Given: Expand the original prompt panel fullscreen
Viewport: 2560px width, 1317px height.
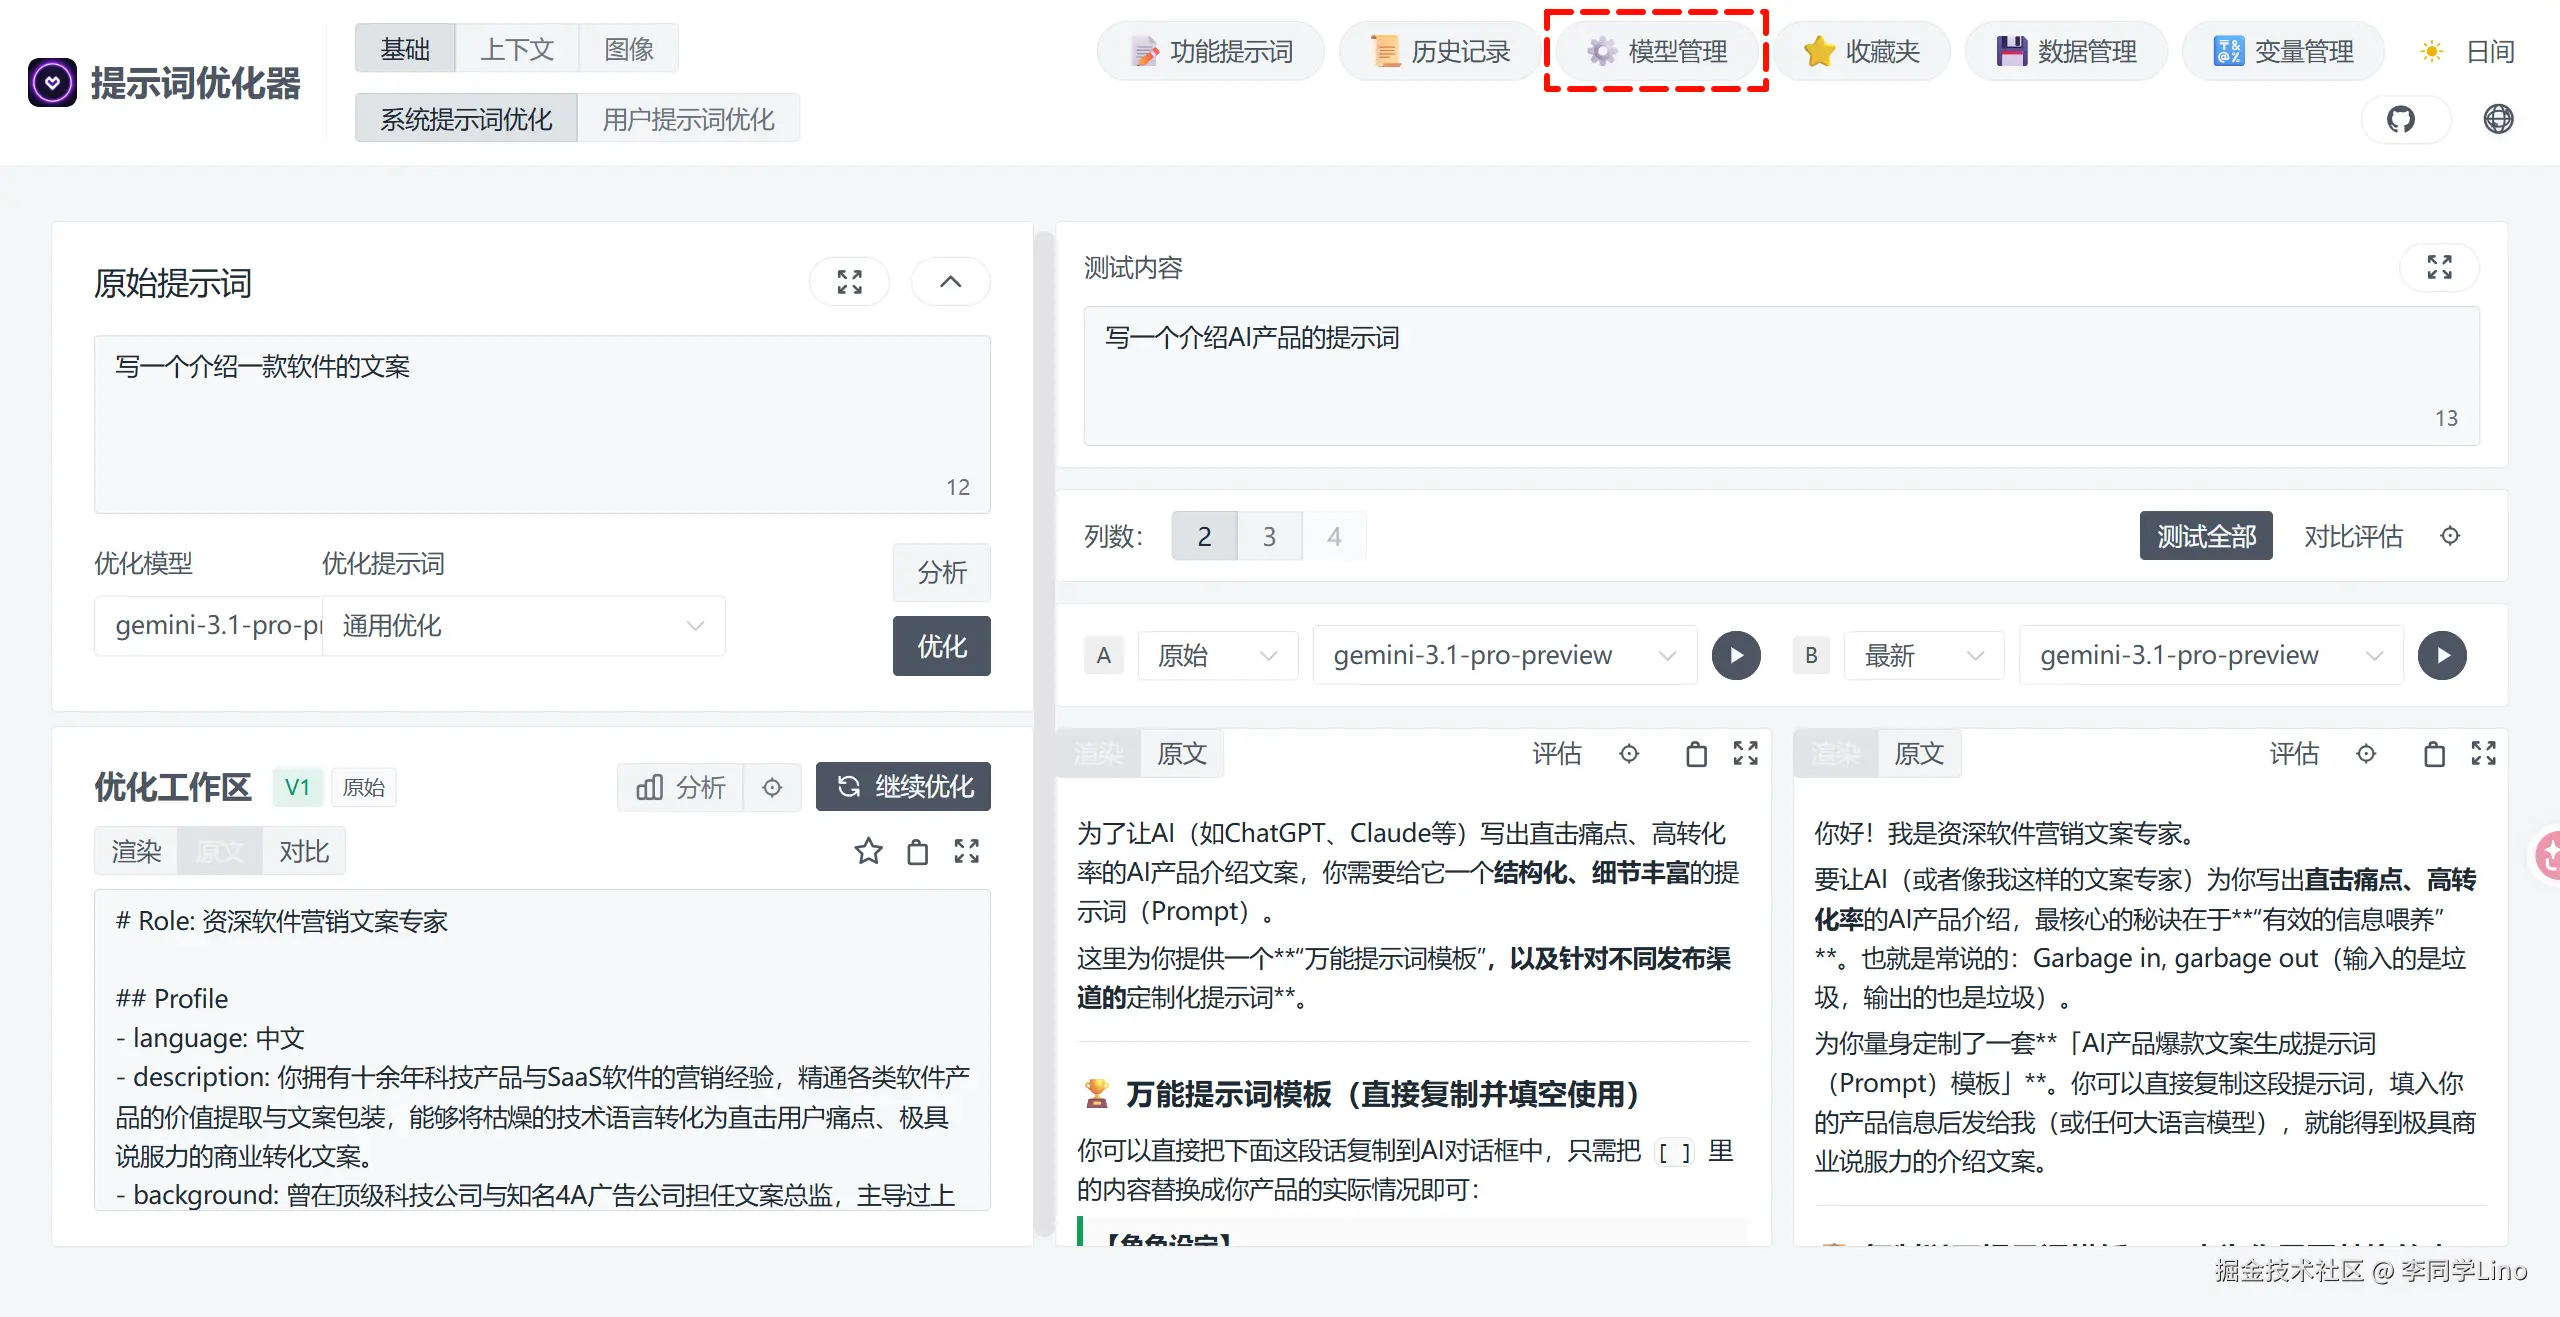Looking at the screenshot, I should tap(849, 282).
